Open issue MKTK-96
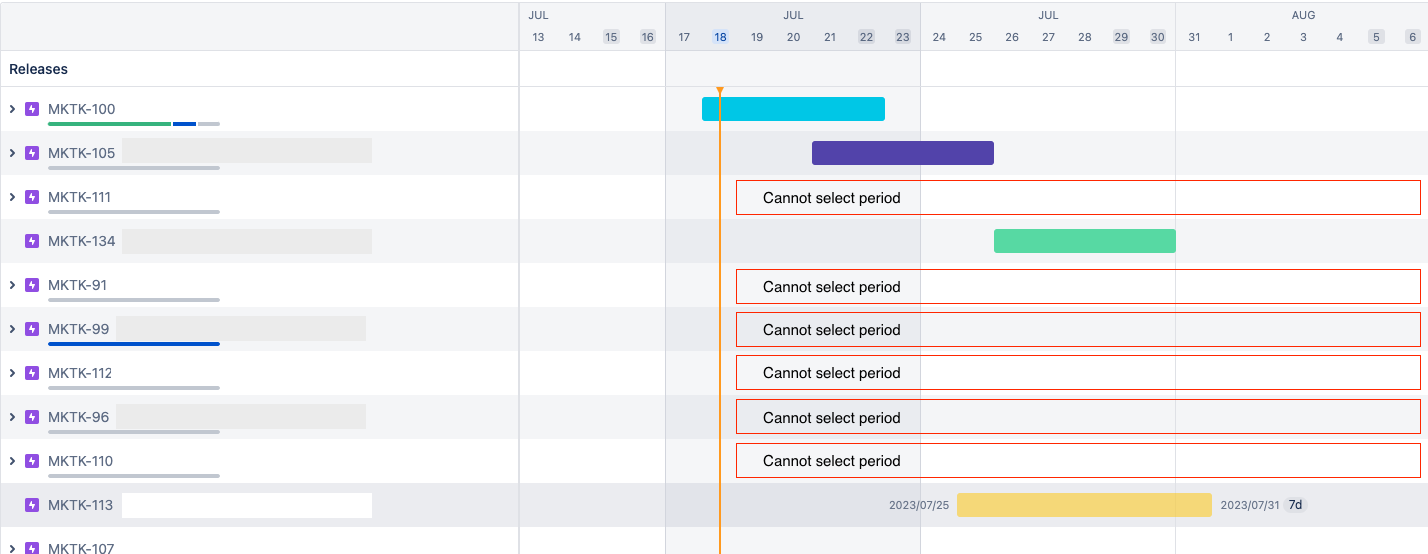Image resolution: width=1428 pixels, height=554 pixels. click(78, 417)
